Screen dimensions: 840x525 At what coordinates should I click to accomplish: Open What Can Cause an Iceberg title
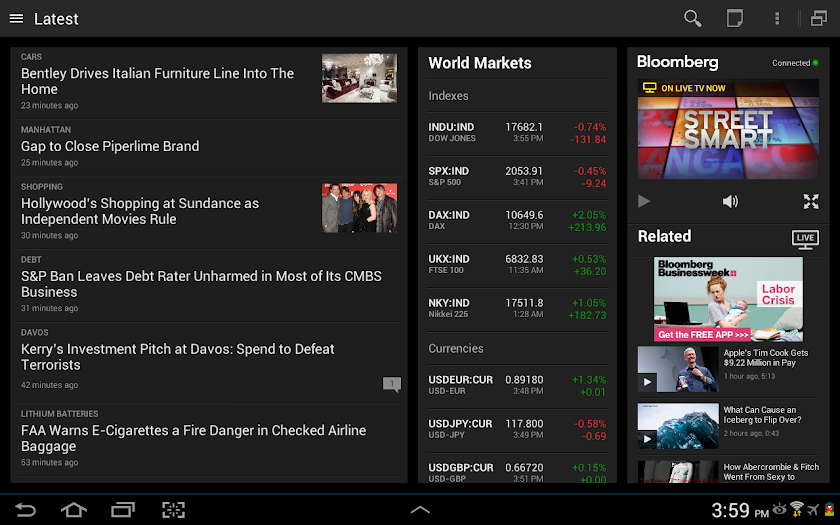click(x=762, y=415)
